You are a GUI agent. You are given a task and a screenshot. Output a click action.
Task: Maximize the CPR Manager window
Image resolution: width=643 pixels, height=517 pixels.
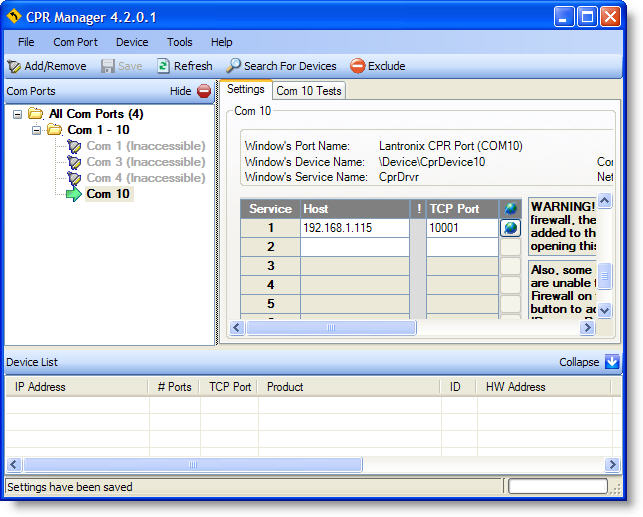coord(587,17)
